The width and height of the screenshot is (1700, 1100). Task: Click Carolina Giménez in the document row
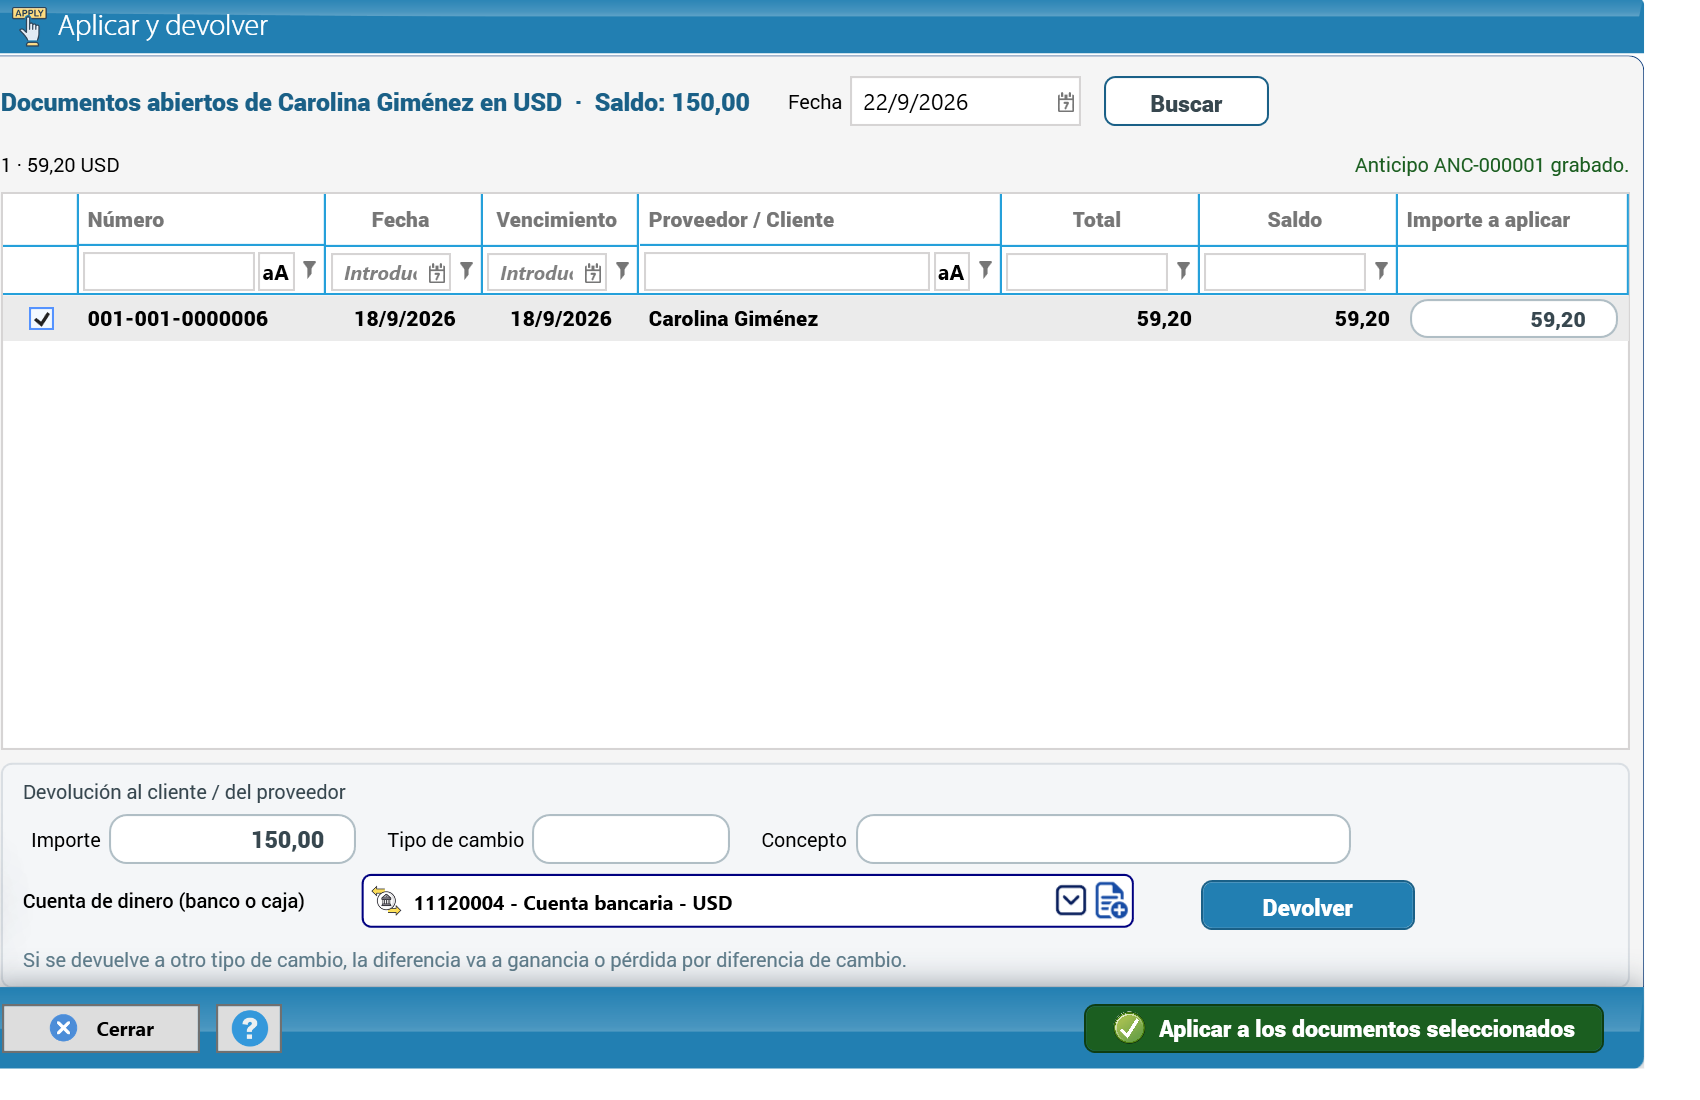(x=733, y=319)
